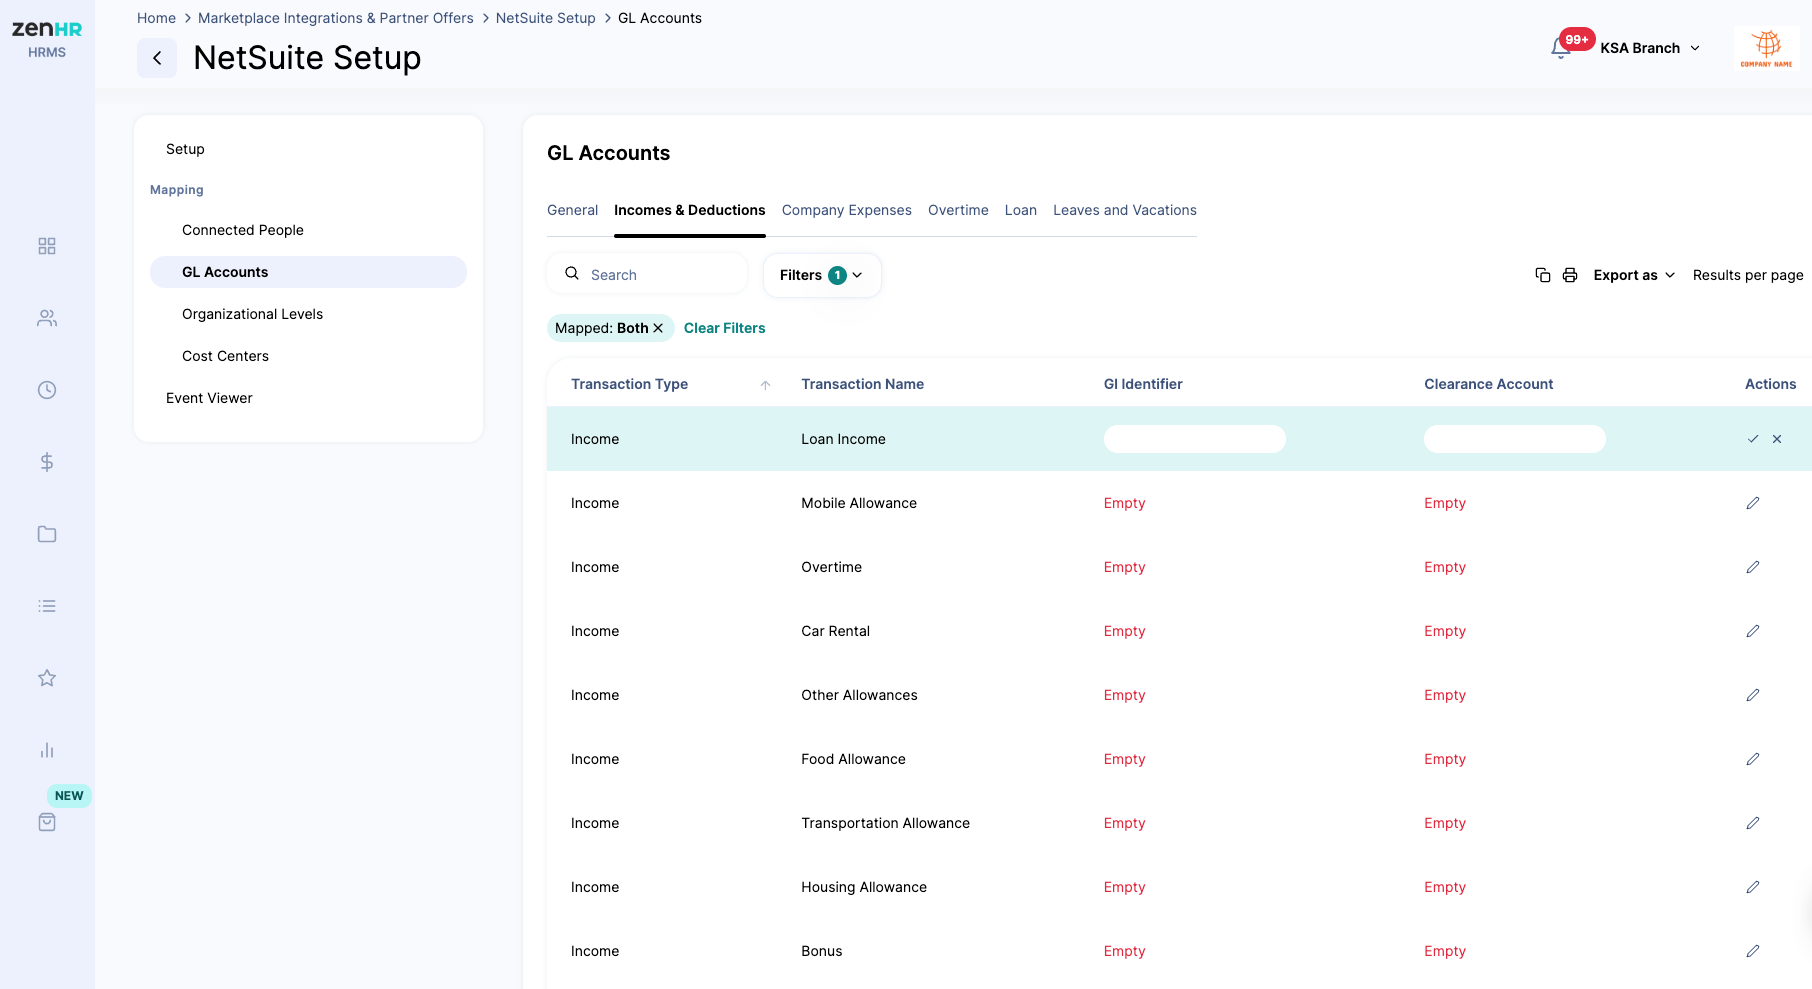The height and width of the screenshot is (989, 1812).
Task: Copy table using the copy icon
Action: click(1543, 275)
